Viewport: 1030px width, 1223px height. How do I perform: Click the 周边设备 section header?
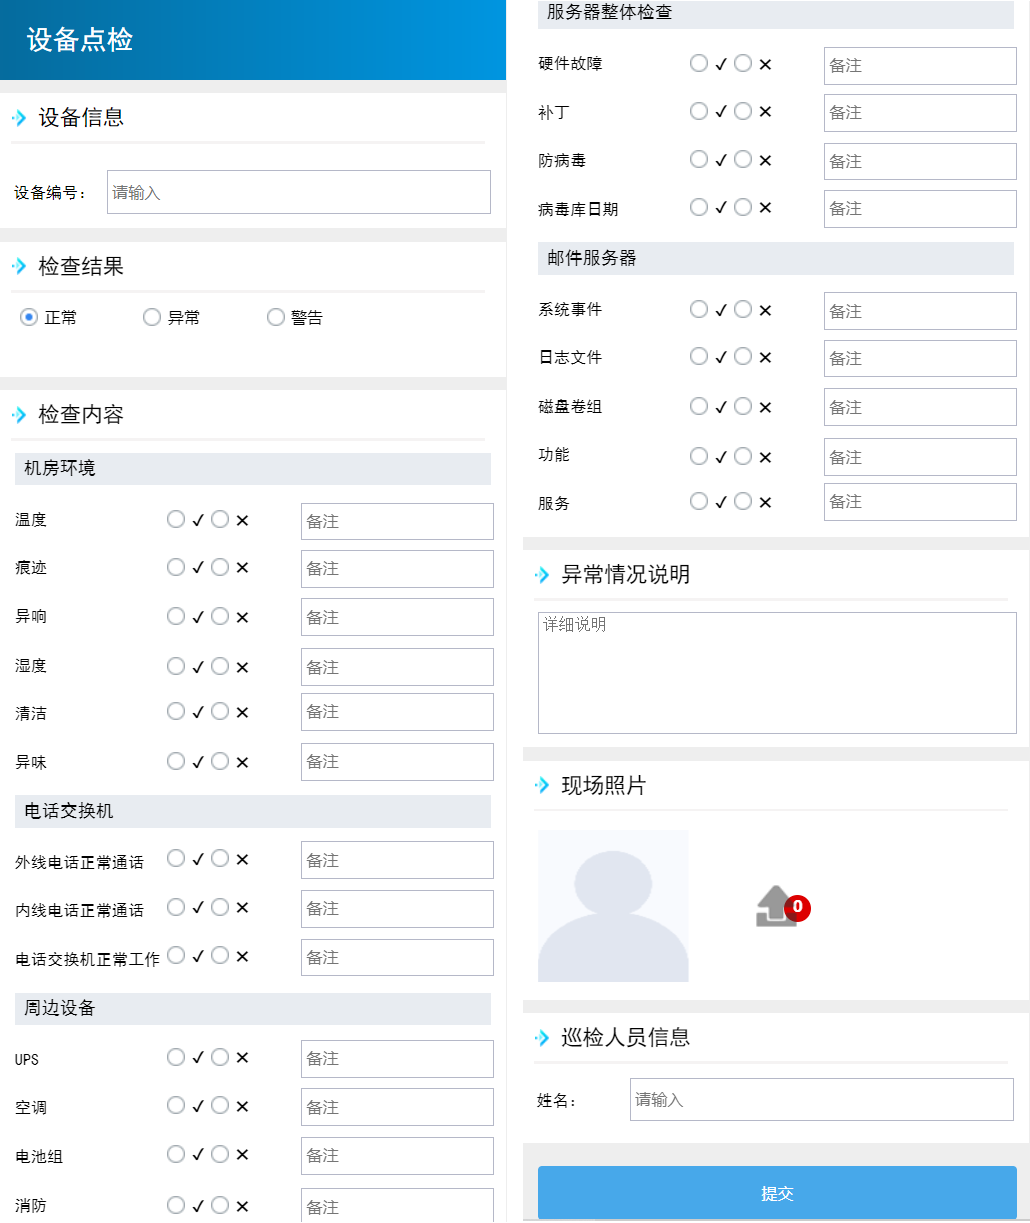coord(253,1008)
